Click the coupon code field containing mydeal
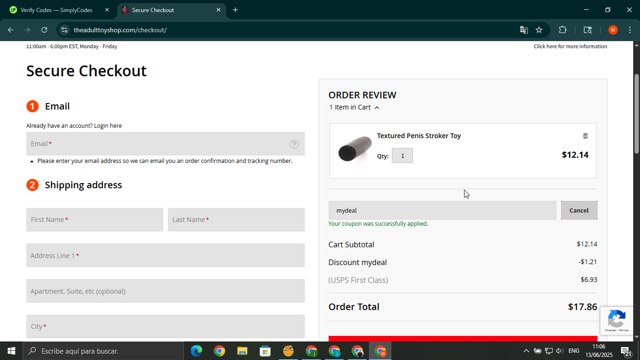This screenshot has width=640, height=360. 442,210
